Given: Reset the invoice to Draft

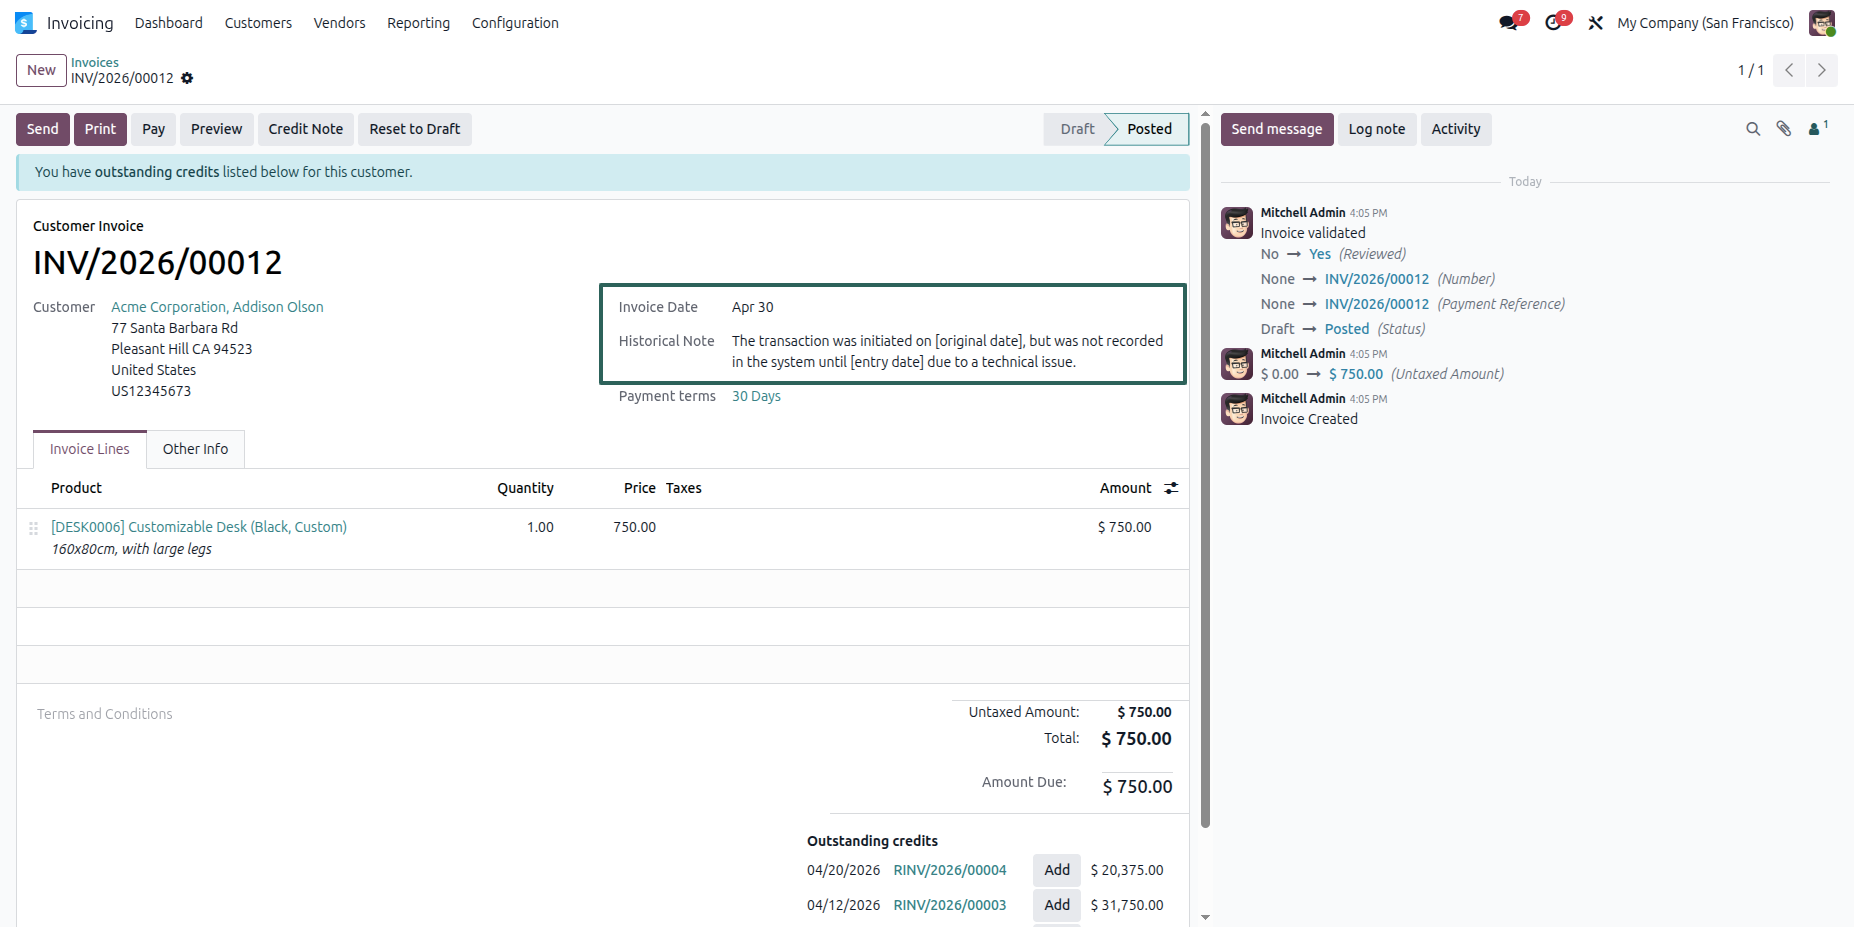Looking at the screenshot, I should [x=415, y=129].
